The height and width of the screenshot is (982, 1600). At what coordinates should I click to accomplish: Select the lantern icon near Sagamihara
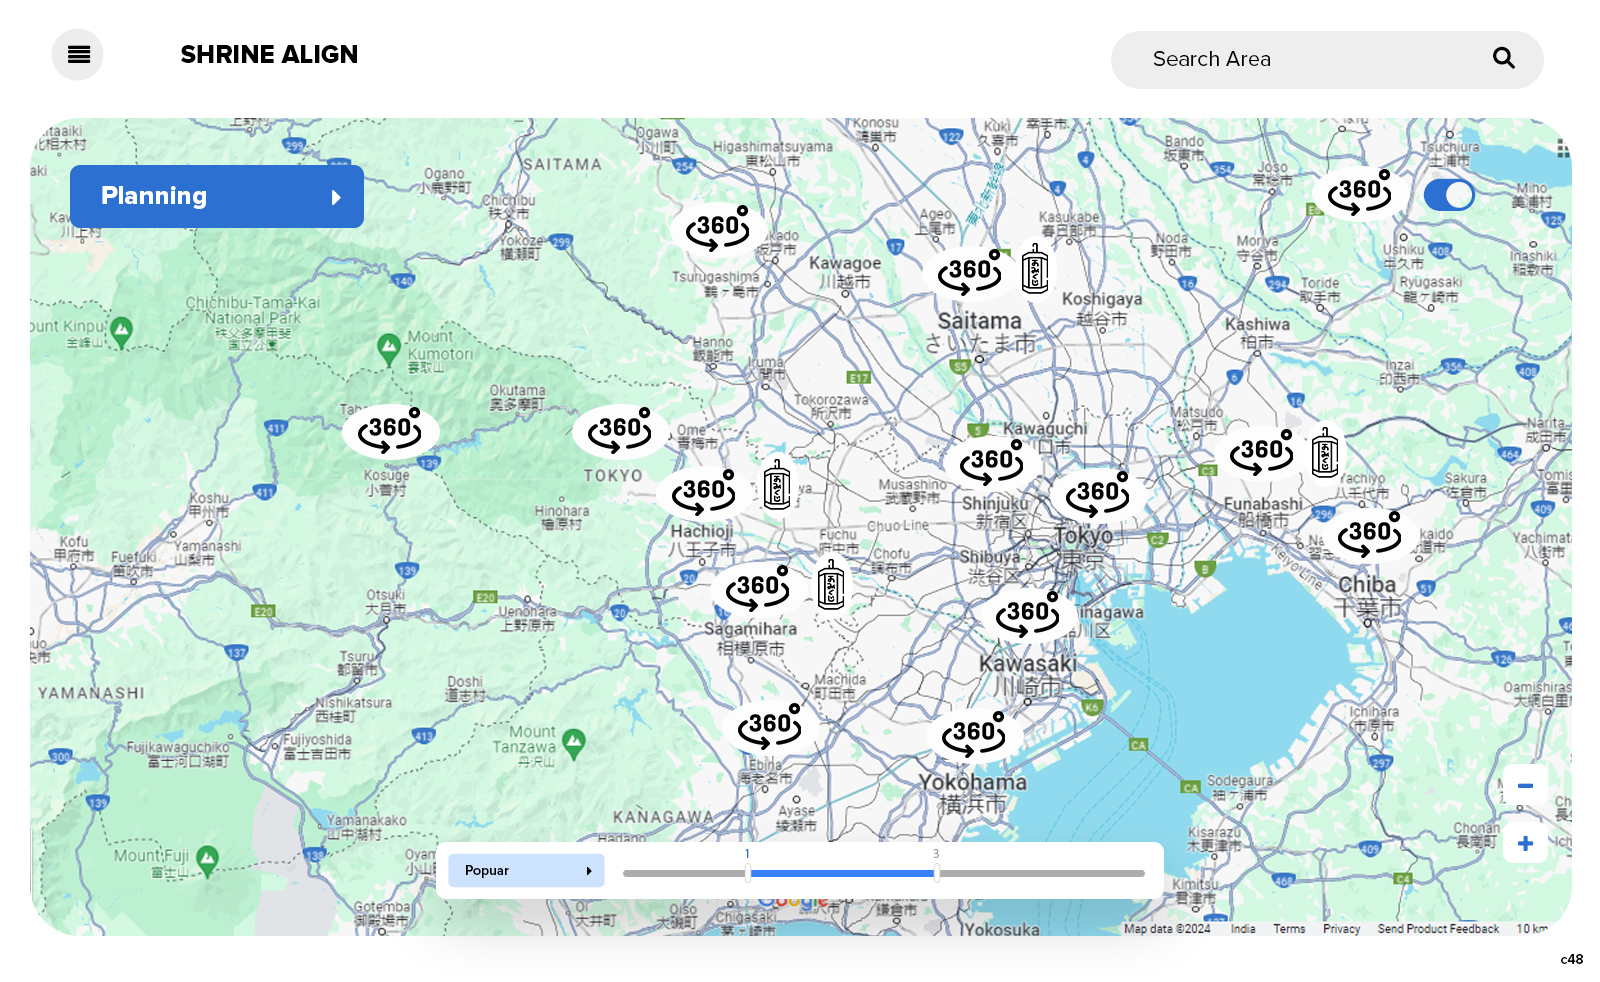coord(830,586)
